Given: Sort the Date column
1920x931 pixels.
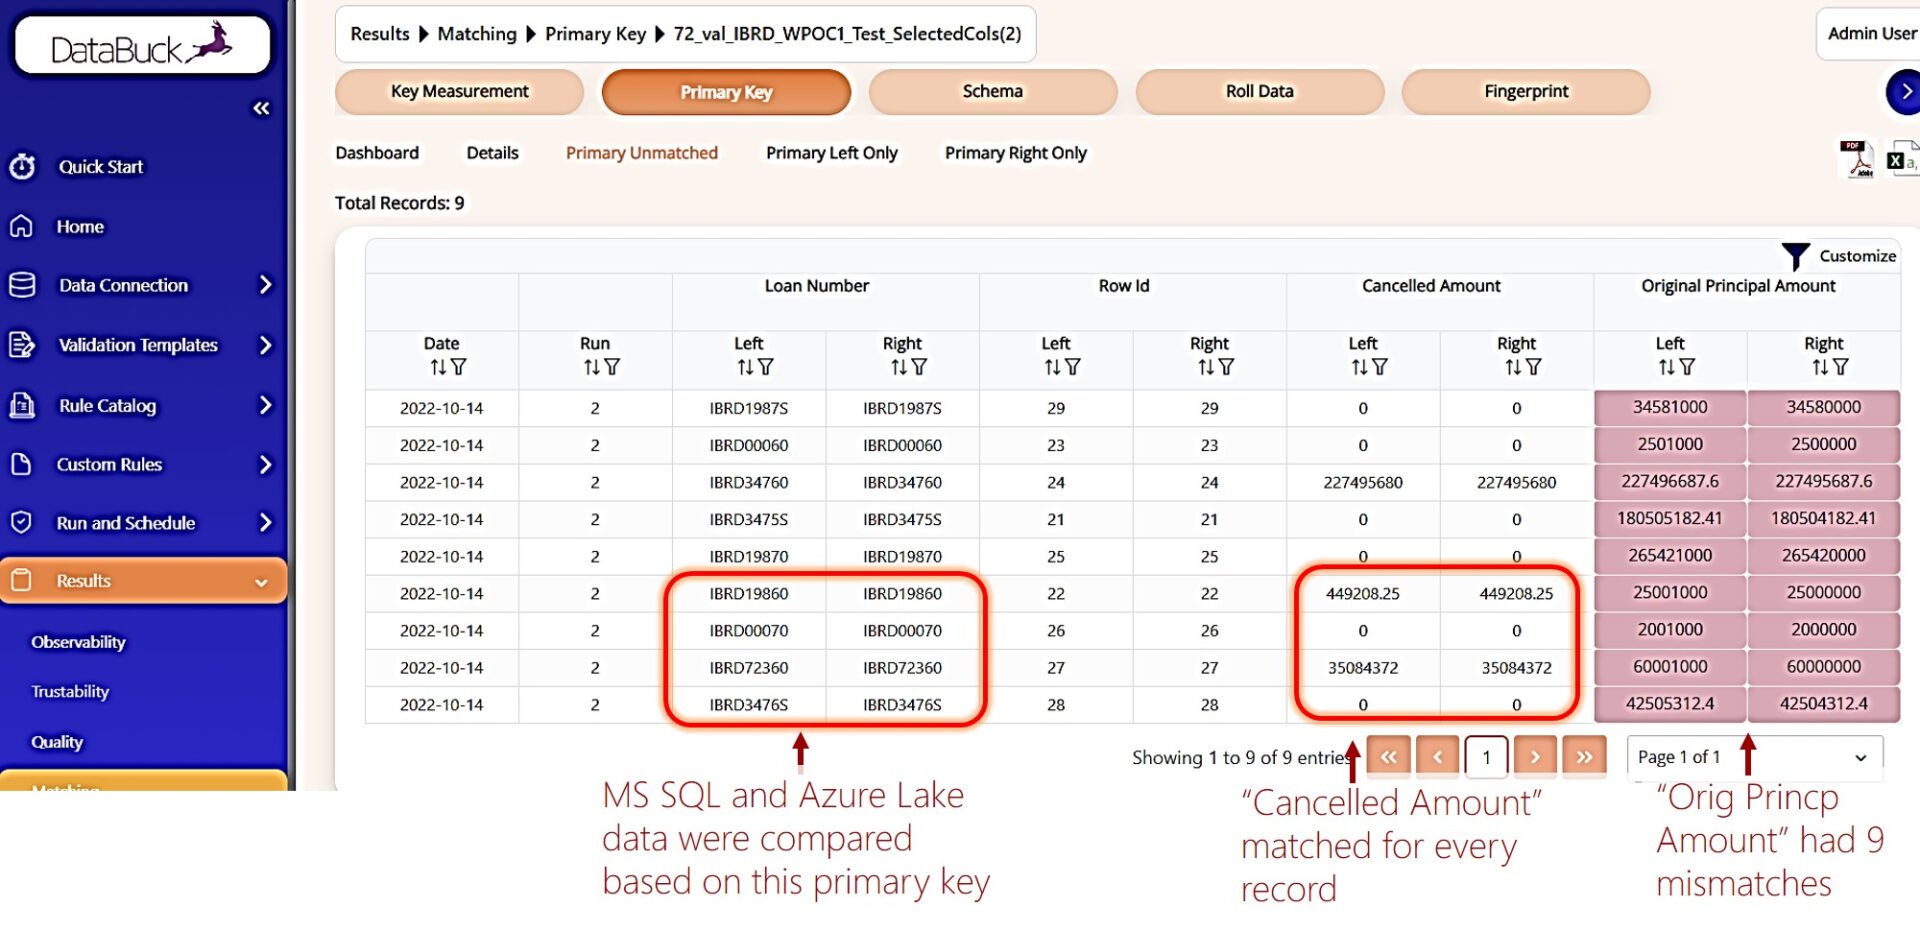Looking at the screenshot, I should click(x=438, y=367).
